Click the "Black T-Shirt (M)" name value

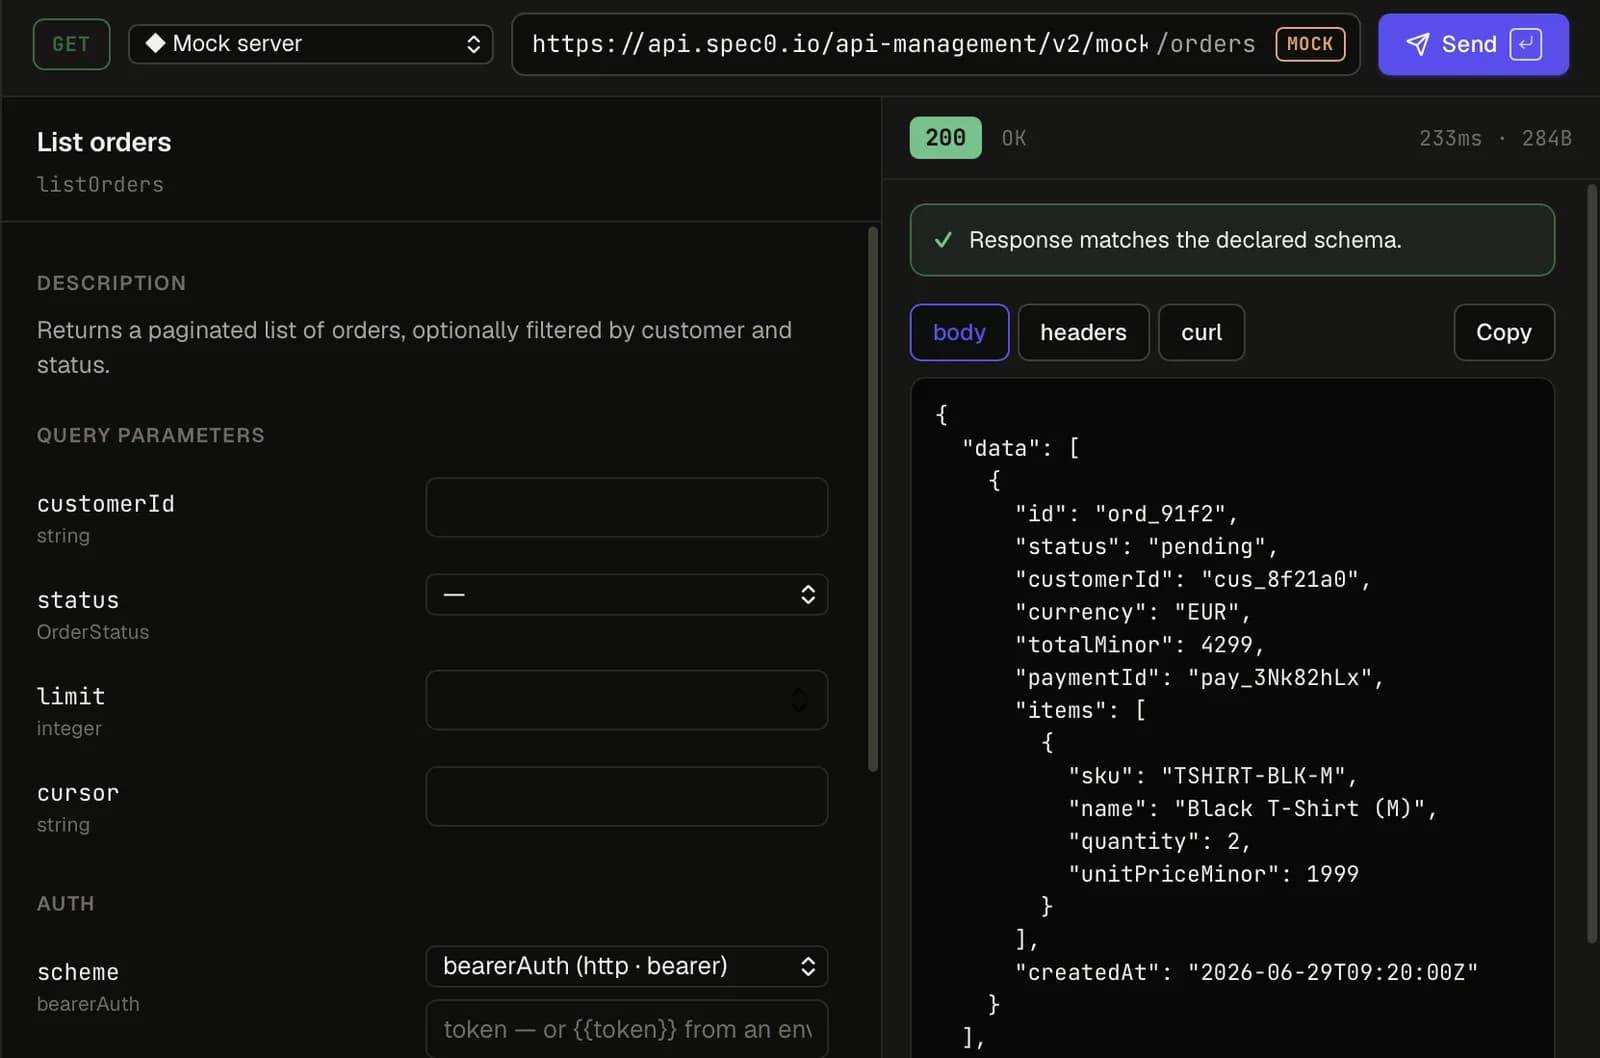[x=1299, y=809]
